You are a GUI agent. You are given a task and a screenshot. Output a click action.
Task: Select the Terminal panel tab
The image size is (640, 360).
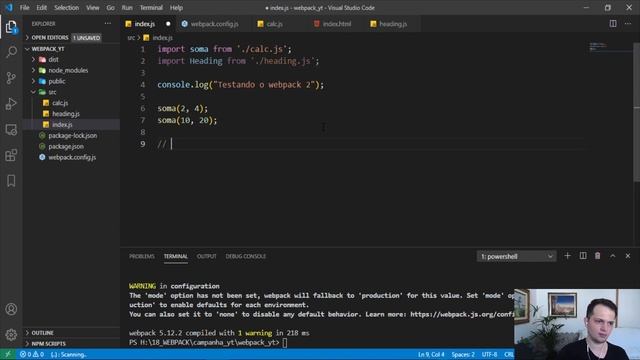176,256
